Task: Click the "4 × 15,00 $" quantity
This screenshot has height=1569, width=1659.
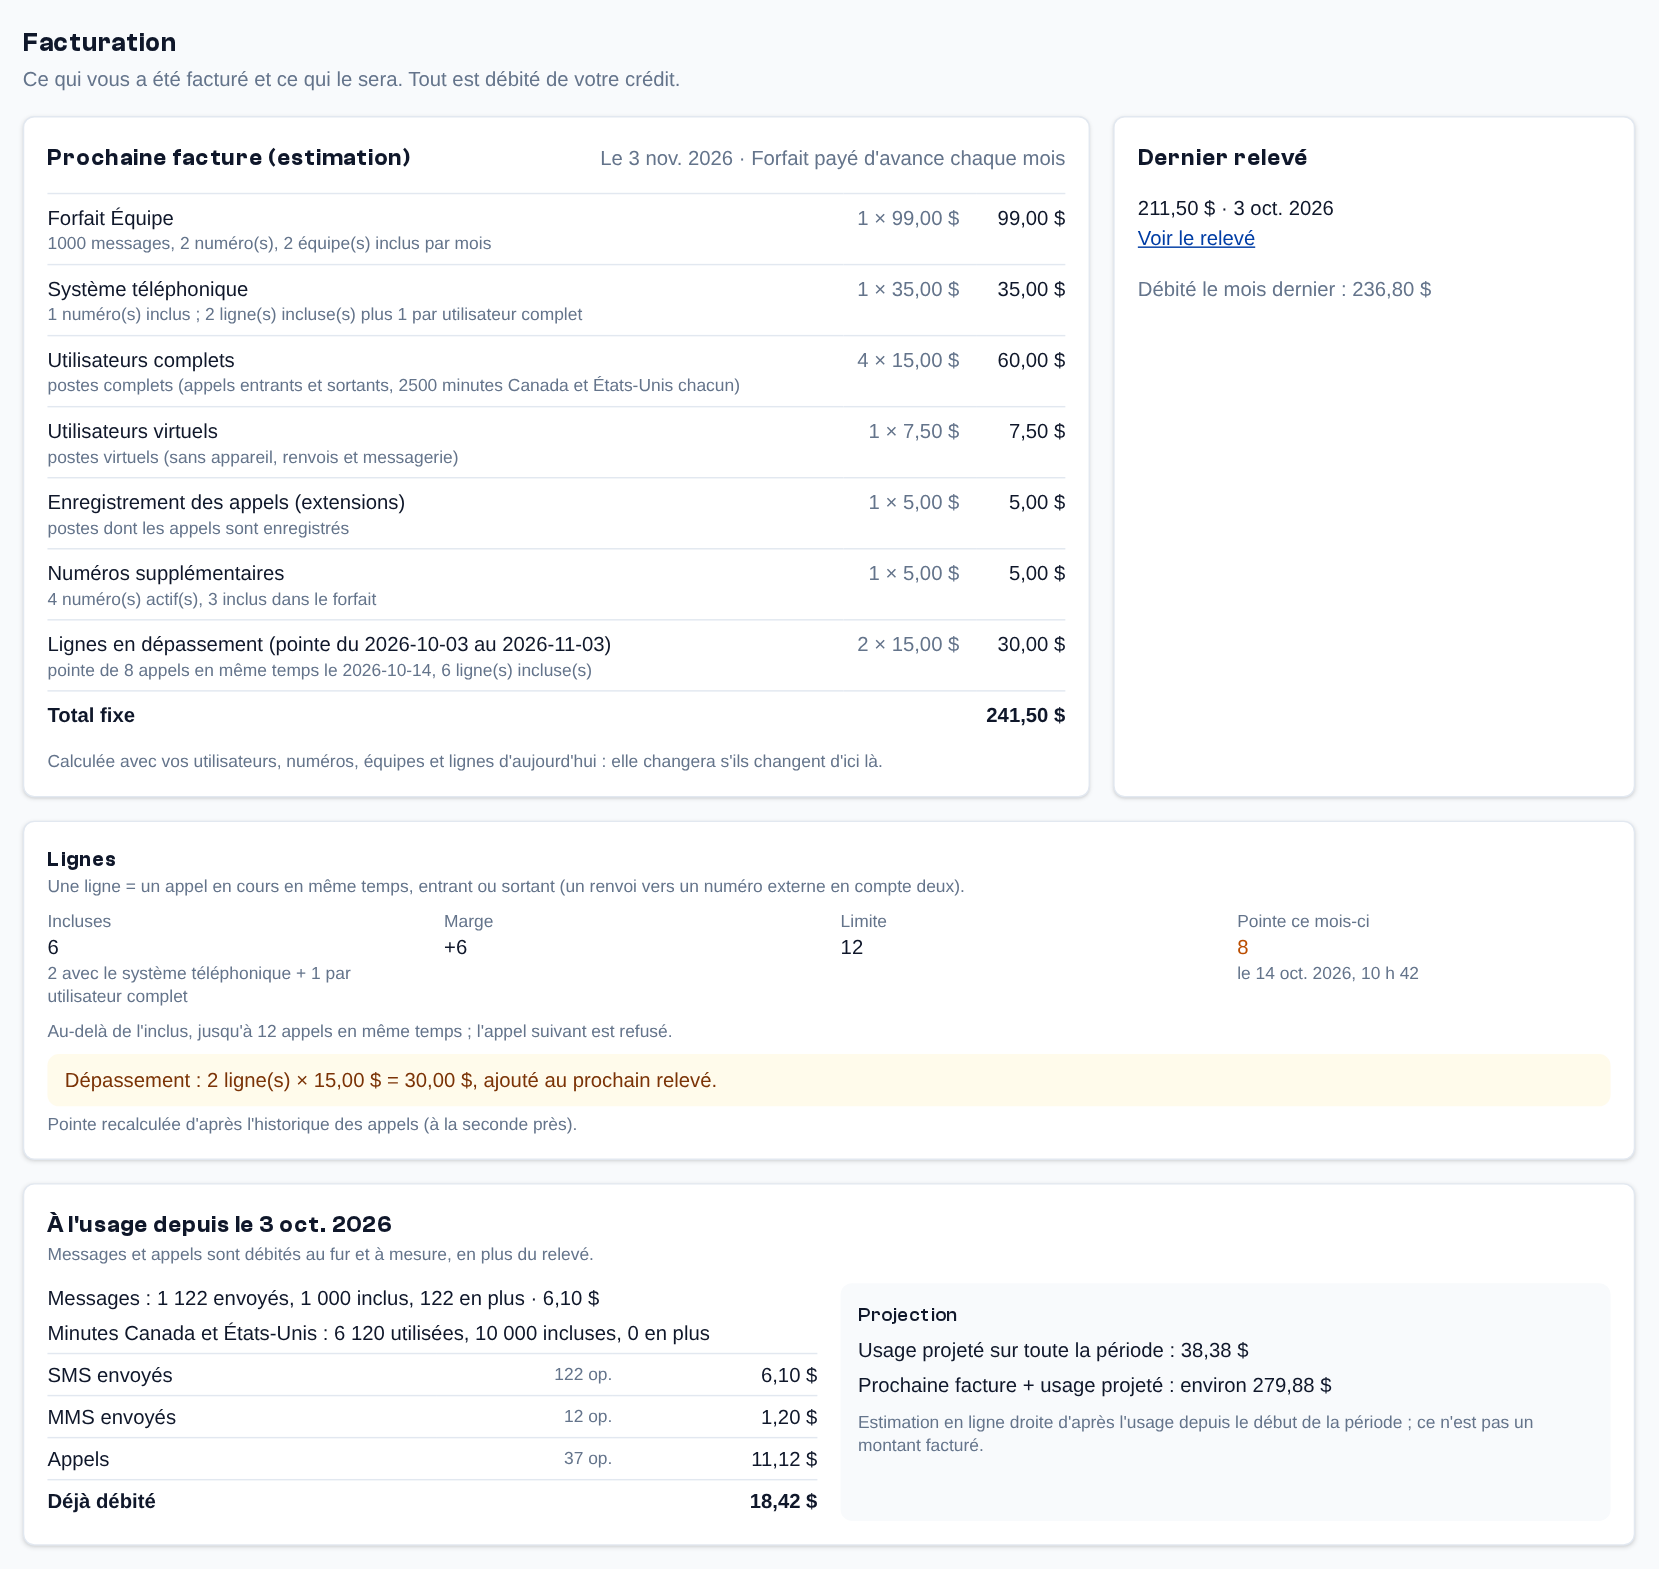Action: [908, 360]
